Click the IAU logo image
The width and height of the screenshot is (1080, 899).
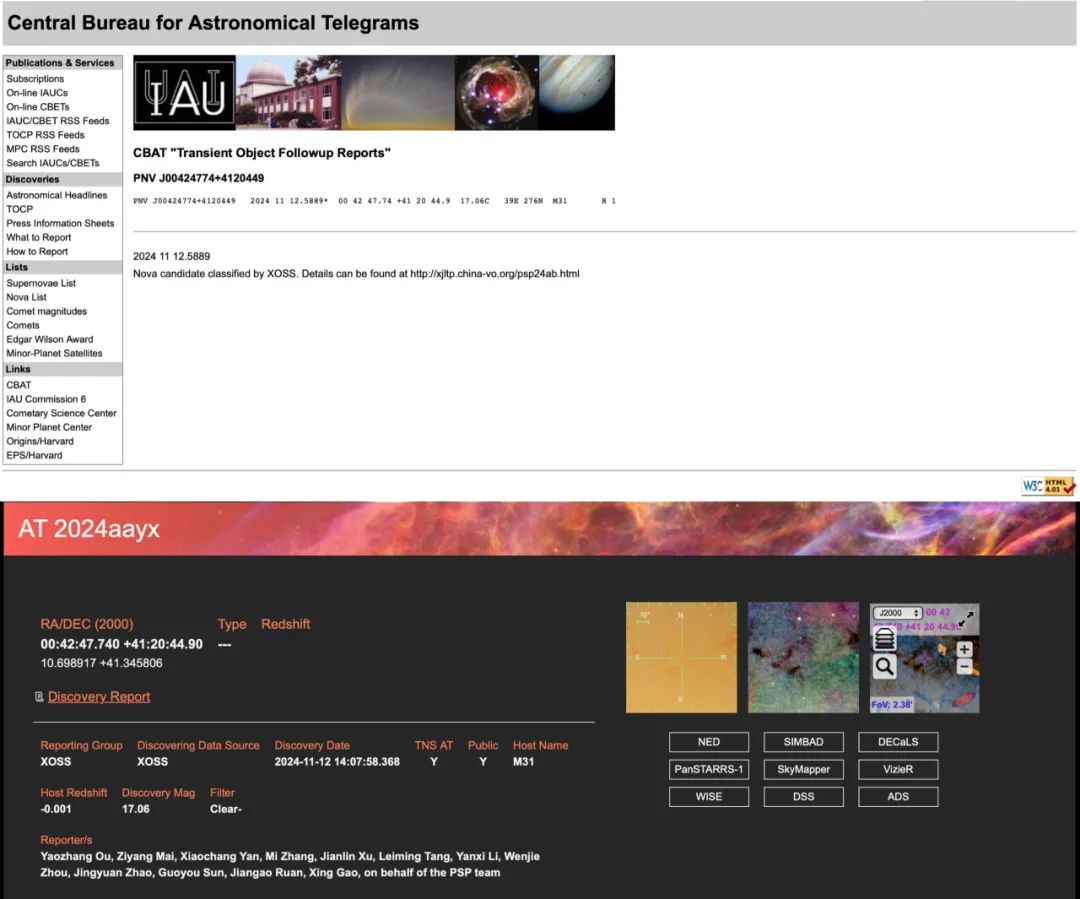tap(185, 93)
